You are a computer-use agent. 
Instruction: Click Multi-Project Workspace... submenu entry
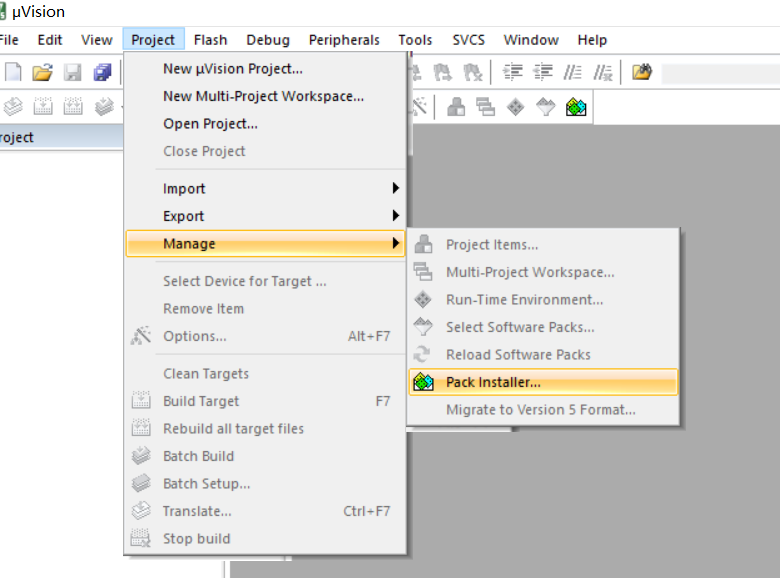tap(543, 272)
